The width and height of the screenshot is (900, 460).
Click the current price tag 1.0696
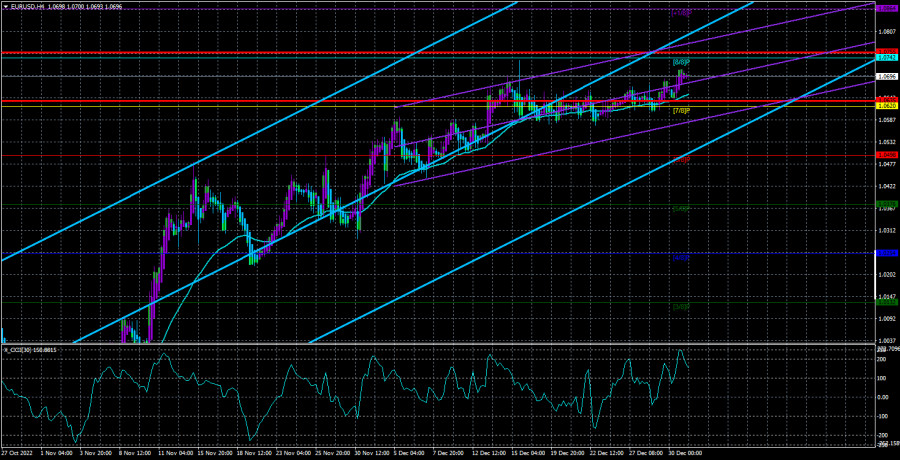[885, 76]
